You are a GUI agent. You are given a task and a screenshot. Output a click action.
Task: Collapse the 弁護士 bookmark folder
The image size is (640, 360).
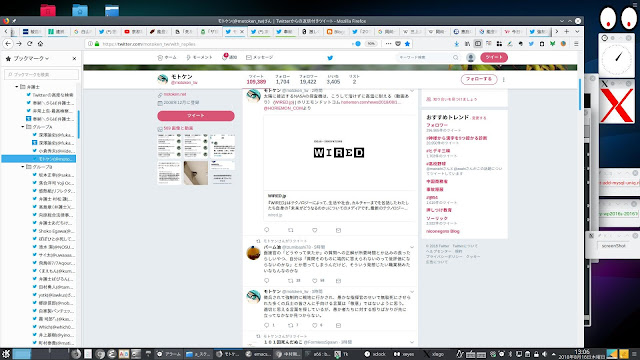[x=17, y=87]
